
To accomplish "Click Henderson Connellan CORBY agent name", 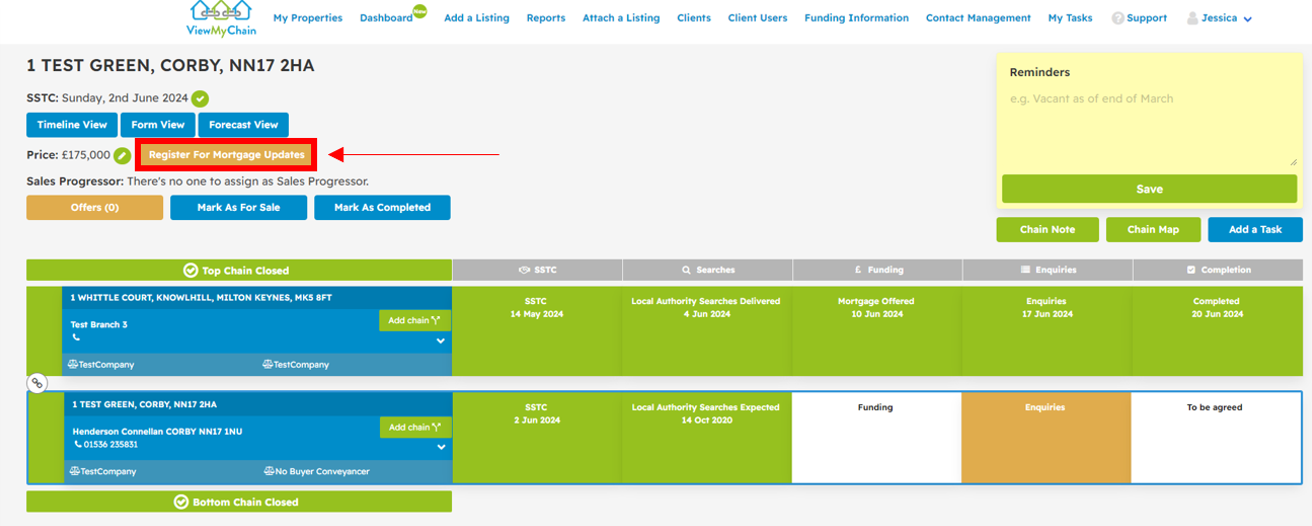I will 157,431.
